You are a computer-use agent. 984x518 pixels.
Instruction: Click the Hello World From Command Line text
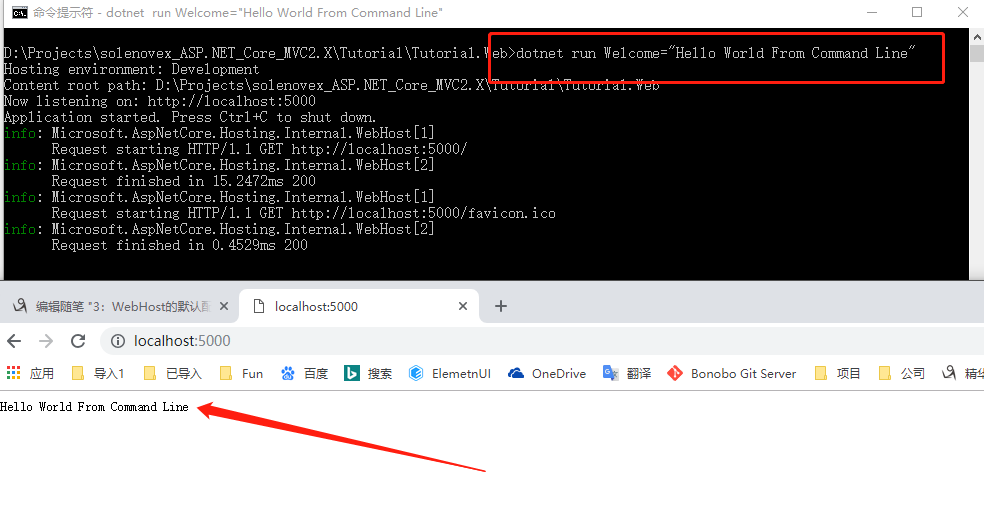94,407
